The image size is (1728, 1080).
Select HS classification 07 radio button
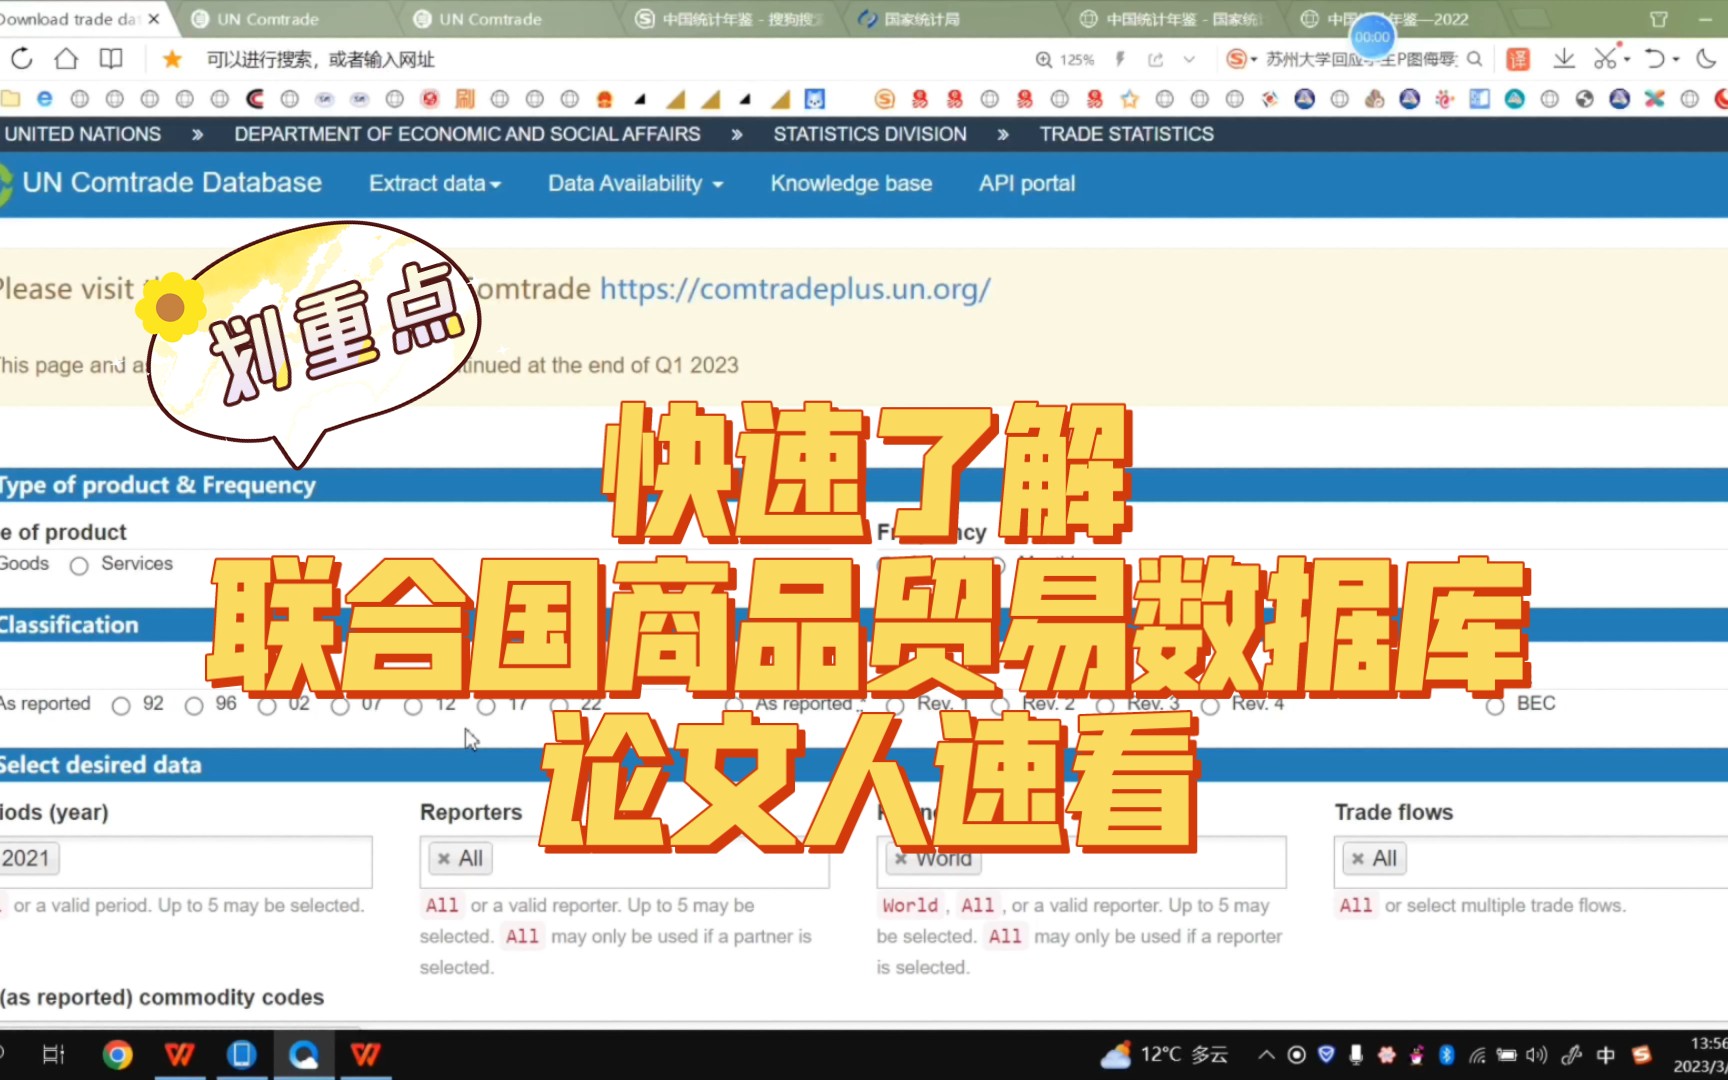point(340,706)
